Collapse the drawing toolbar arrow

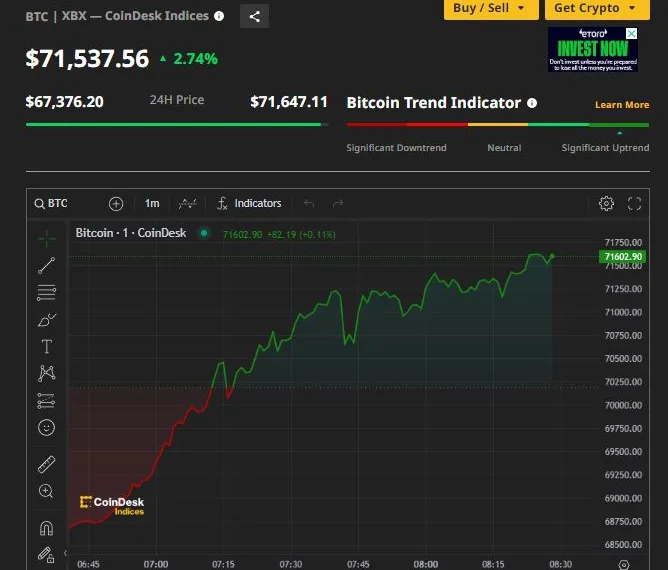tap(65, 553)
